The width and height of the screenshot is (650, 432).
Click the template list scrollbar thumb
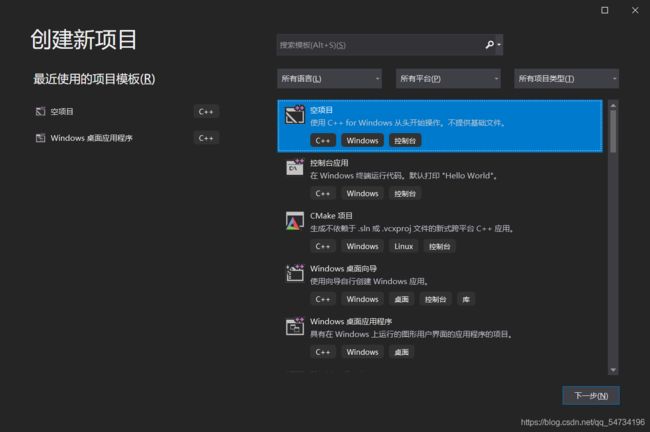(613, 131)
